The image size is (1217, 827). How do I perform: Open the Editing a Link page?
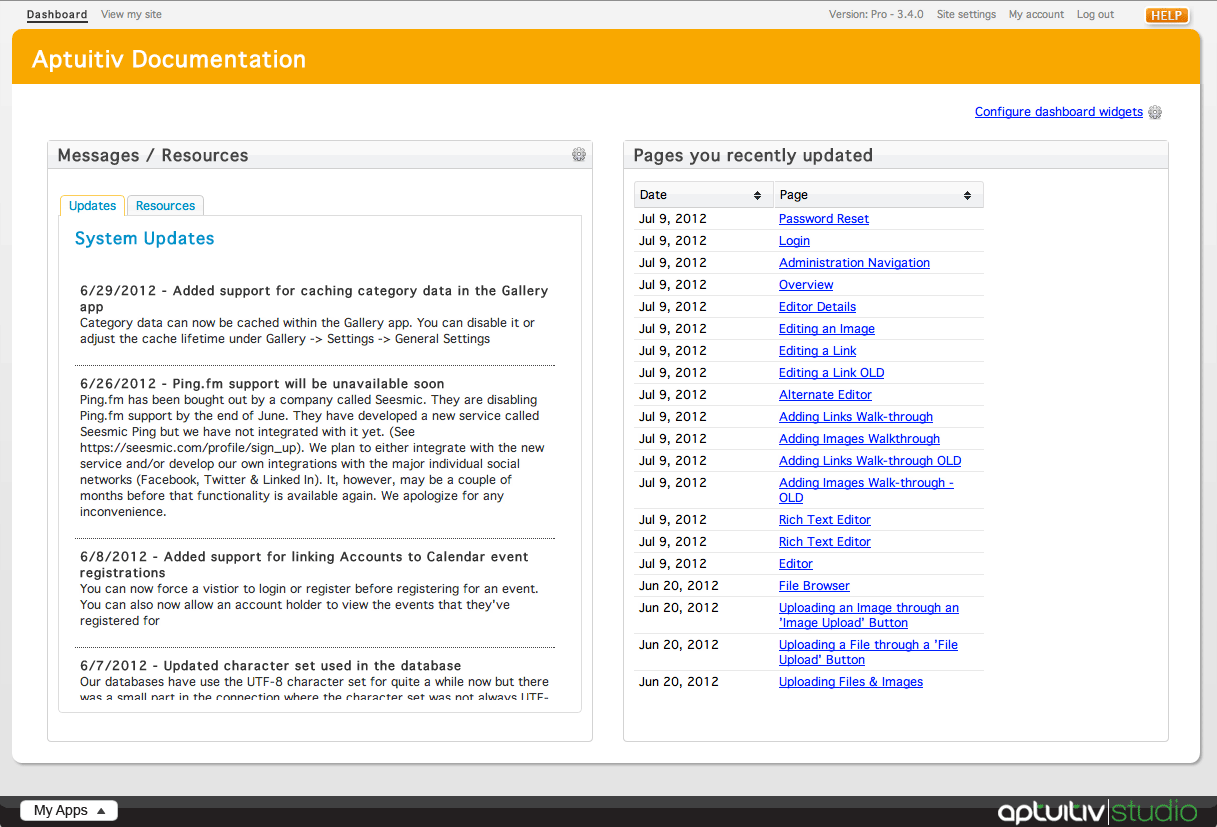(818, 351)
